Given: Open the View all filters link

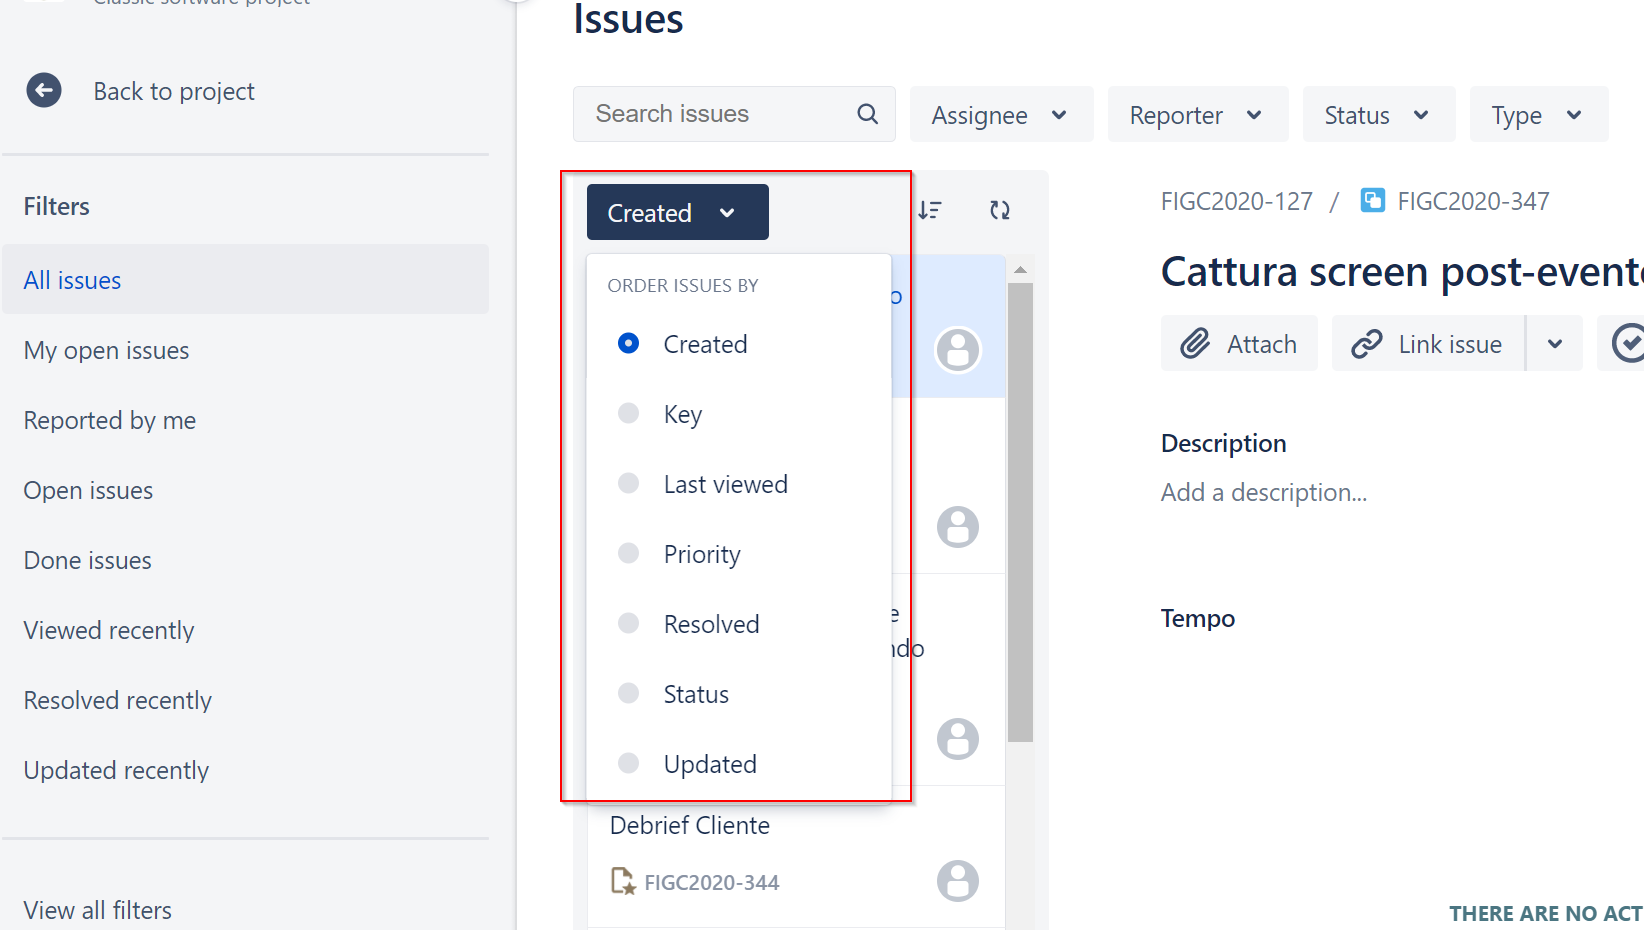Looking at the screenshot, I should 98,911.
